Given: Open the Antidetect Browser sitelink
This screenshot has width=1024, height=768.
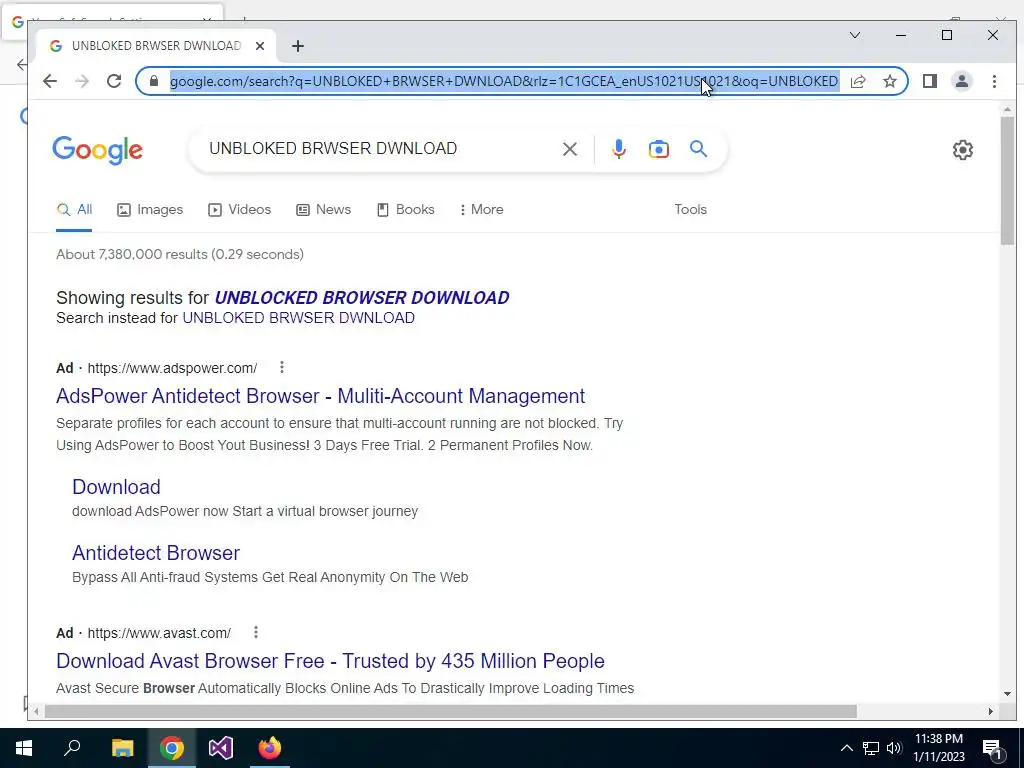Looking at the screenshot, I should coord(156,553).
